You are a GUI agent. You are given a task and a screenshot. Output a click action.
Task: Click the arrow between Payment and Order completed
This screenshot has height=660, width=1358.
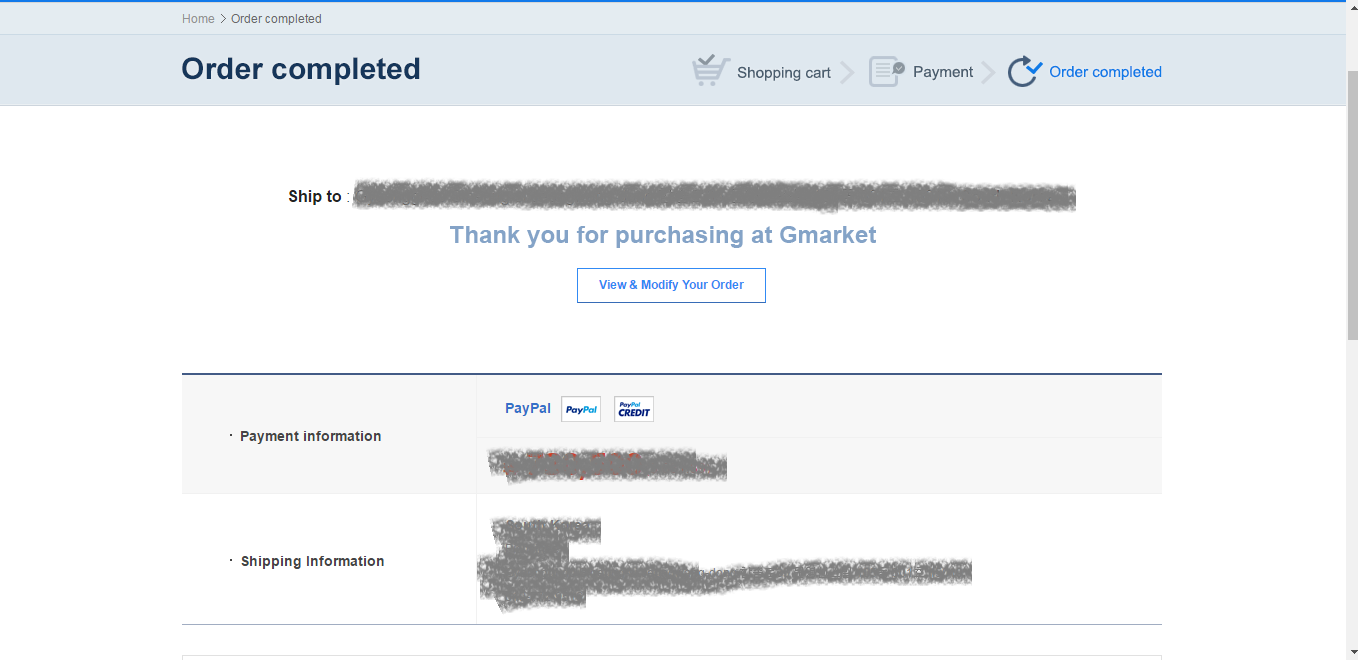point(989,72)
